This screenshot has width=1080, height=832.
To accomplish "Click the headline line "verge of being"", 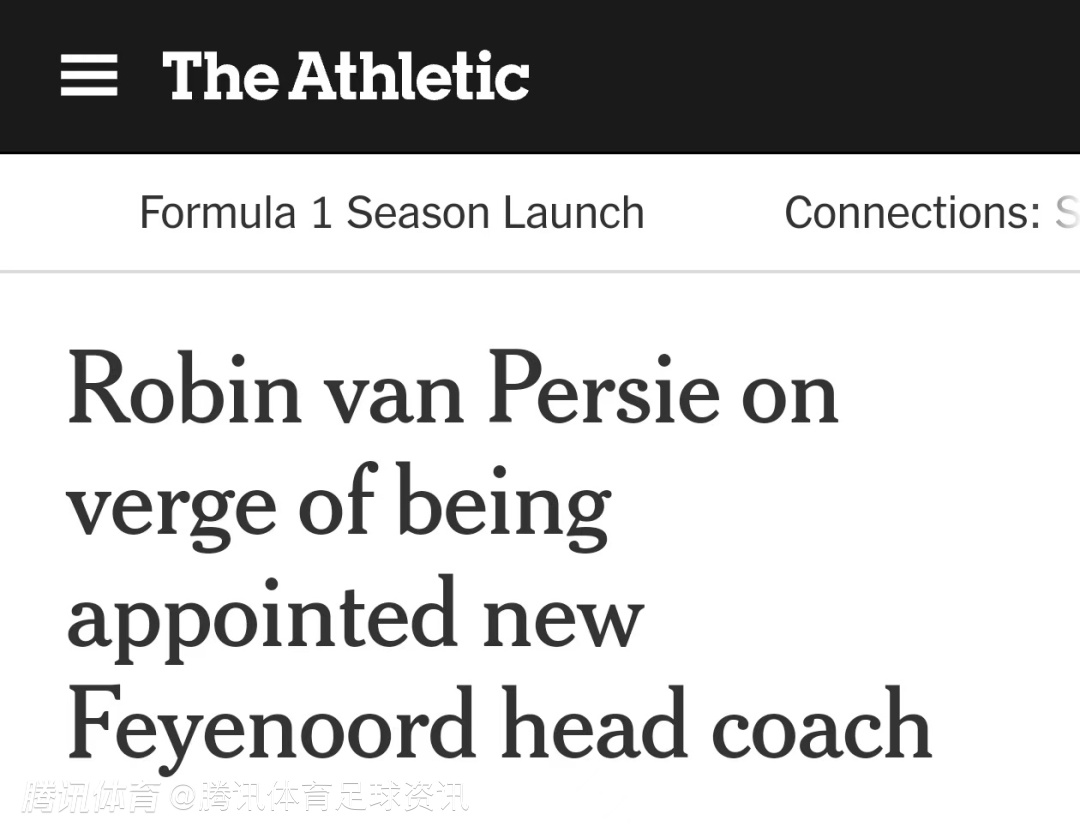I will coord(338,505).
